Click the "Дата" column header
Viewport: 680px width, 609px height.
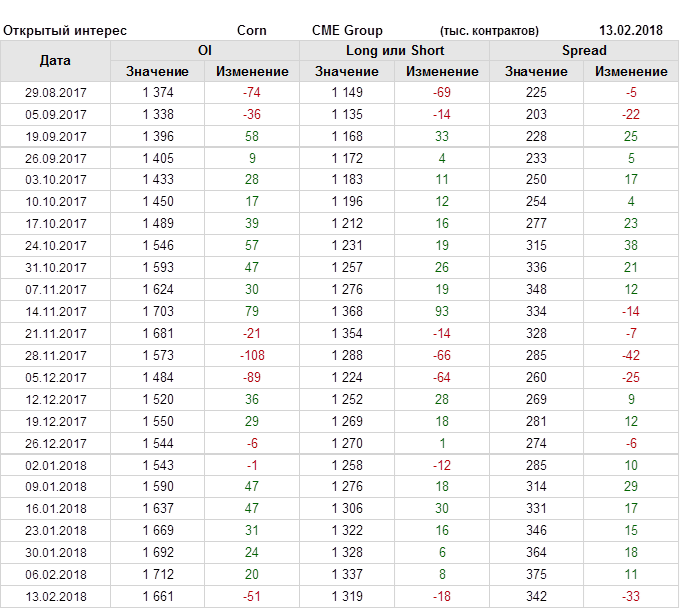pyautogui.click(x=55, y=61)
